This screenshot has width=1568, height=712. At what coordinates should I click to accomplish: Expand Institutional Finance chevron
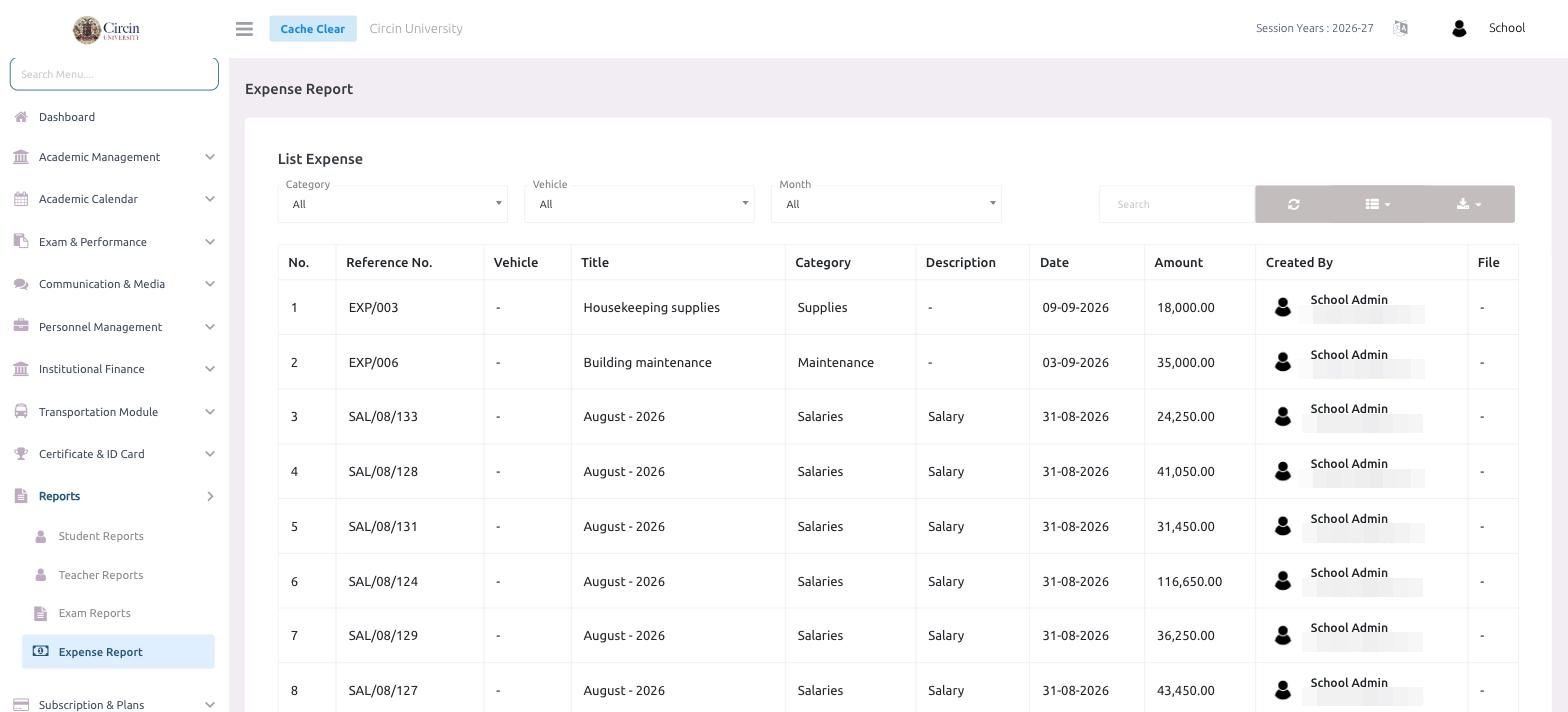[x=210, y=369]
